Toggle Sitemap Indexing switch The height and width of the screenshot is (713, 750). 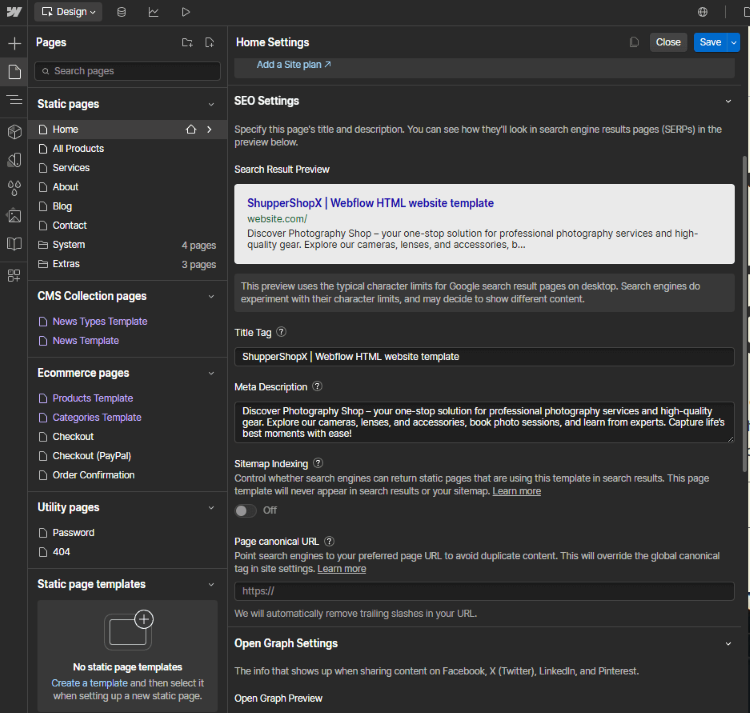(x=245, y=511)
